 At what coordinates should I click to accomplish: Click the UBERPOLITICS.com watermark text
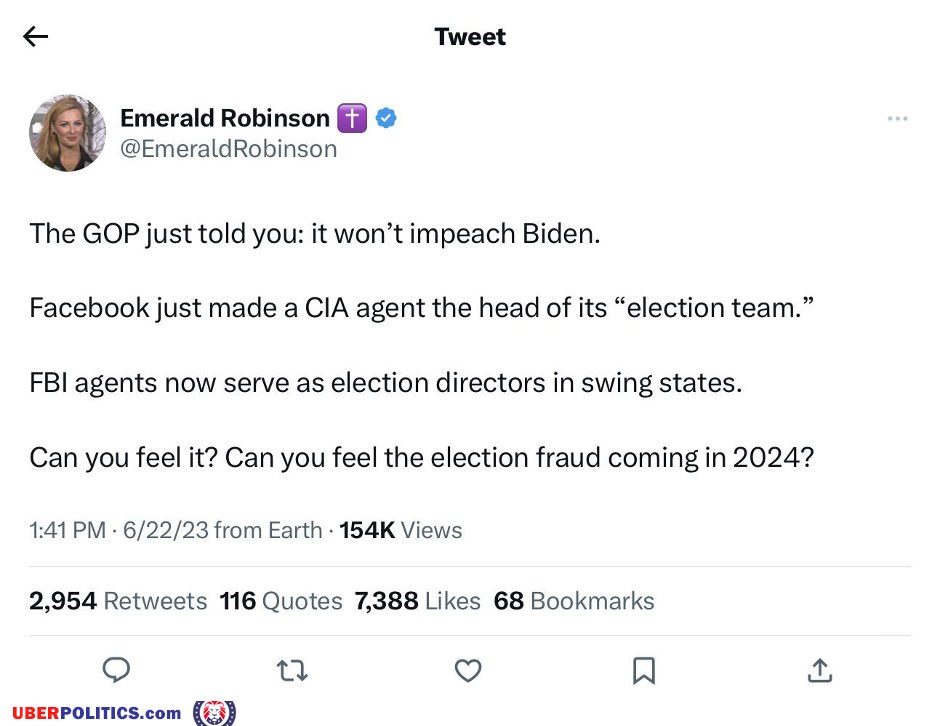tap(96, 713)
